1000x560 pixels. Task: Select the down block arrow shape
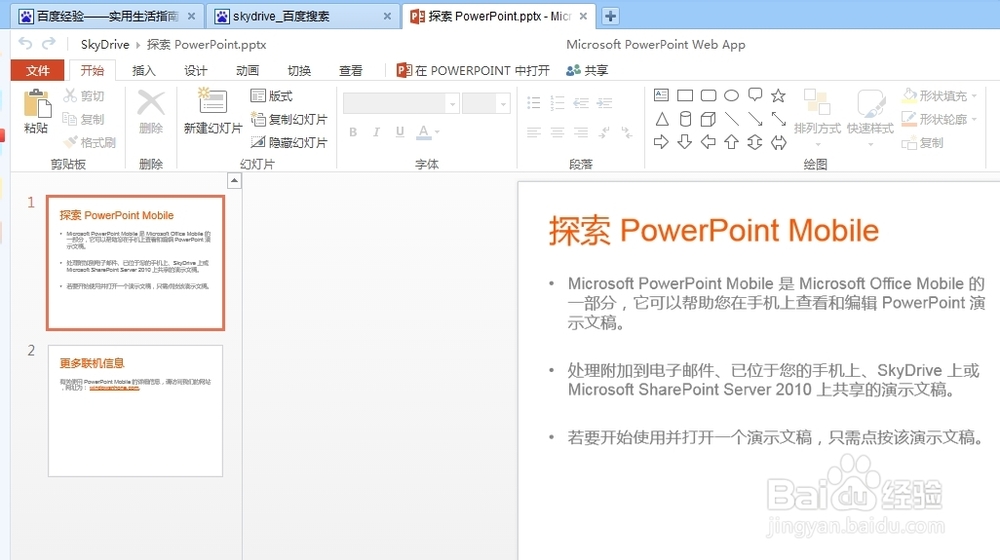(x=685, y=142)
